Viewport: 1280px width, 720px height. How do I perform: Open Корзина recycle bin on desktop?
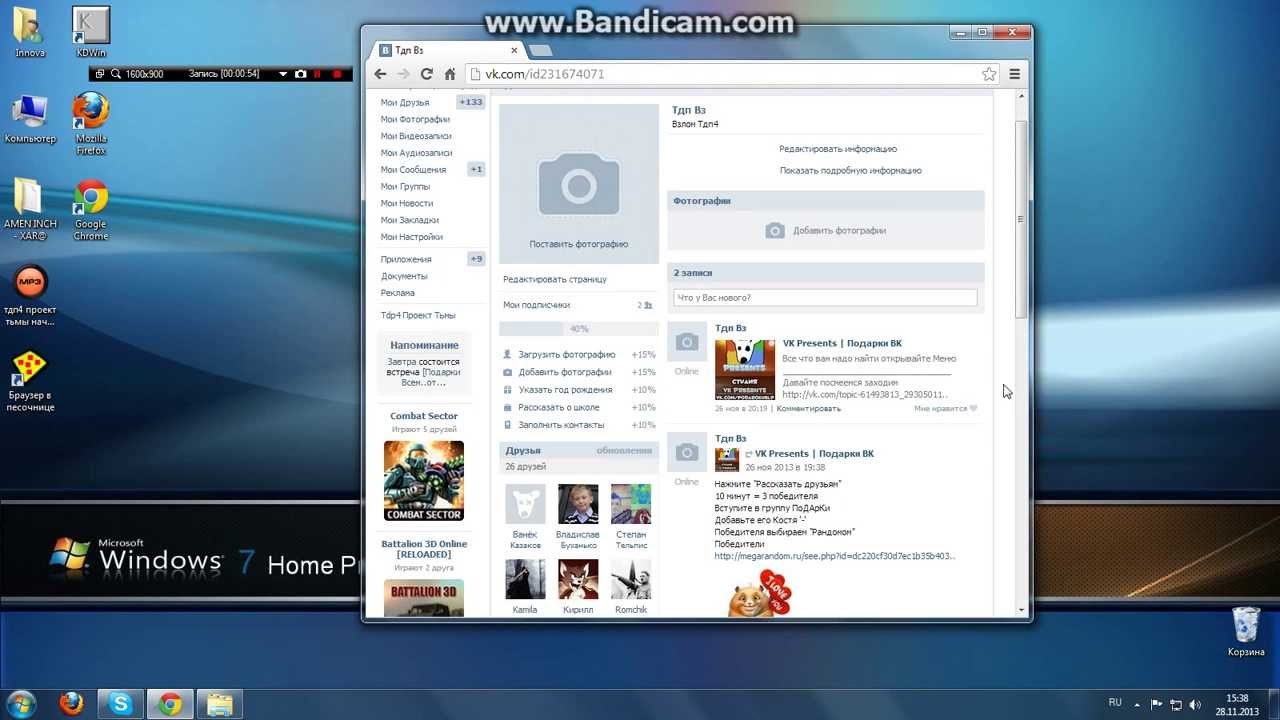pyautogui.click(x=1246, y=632)
